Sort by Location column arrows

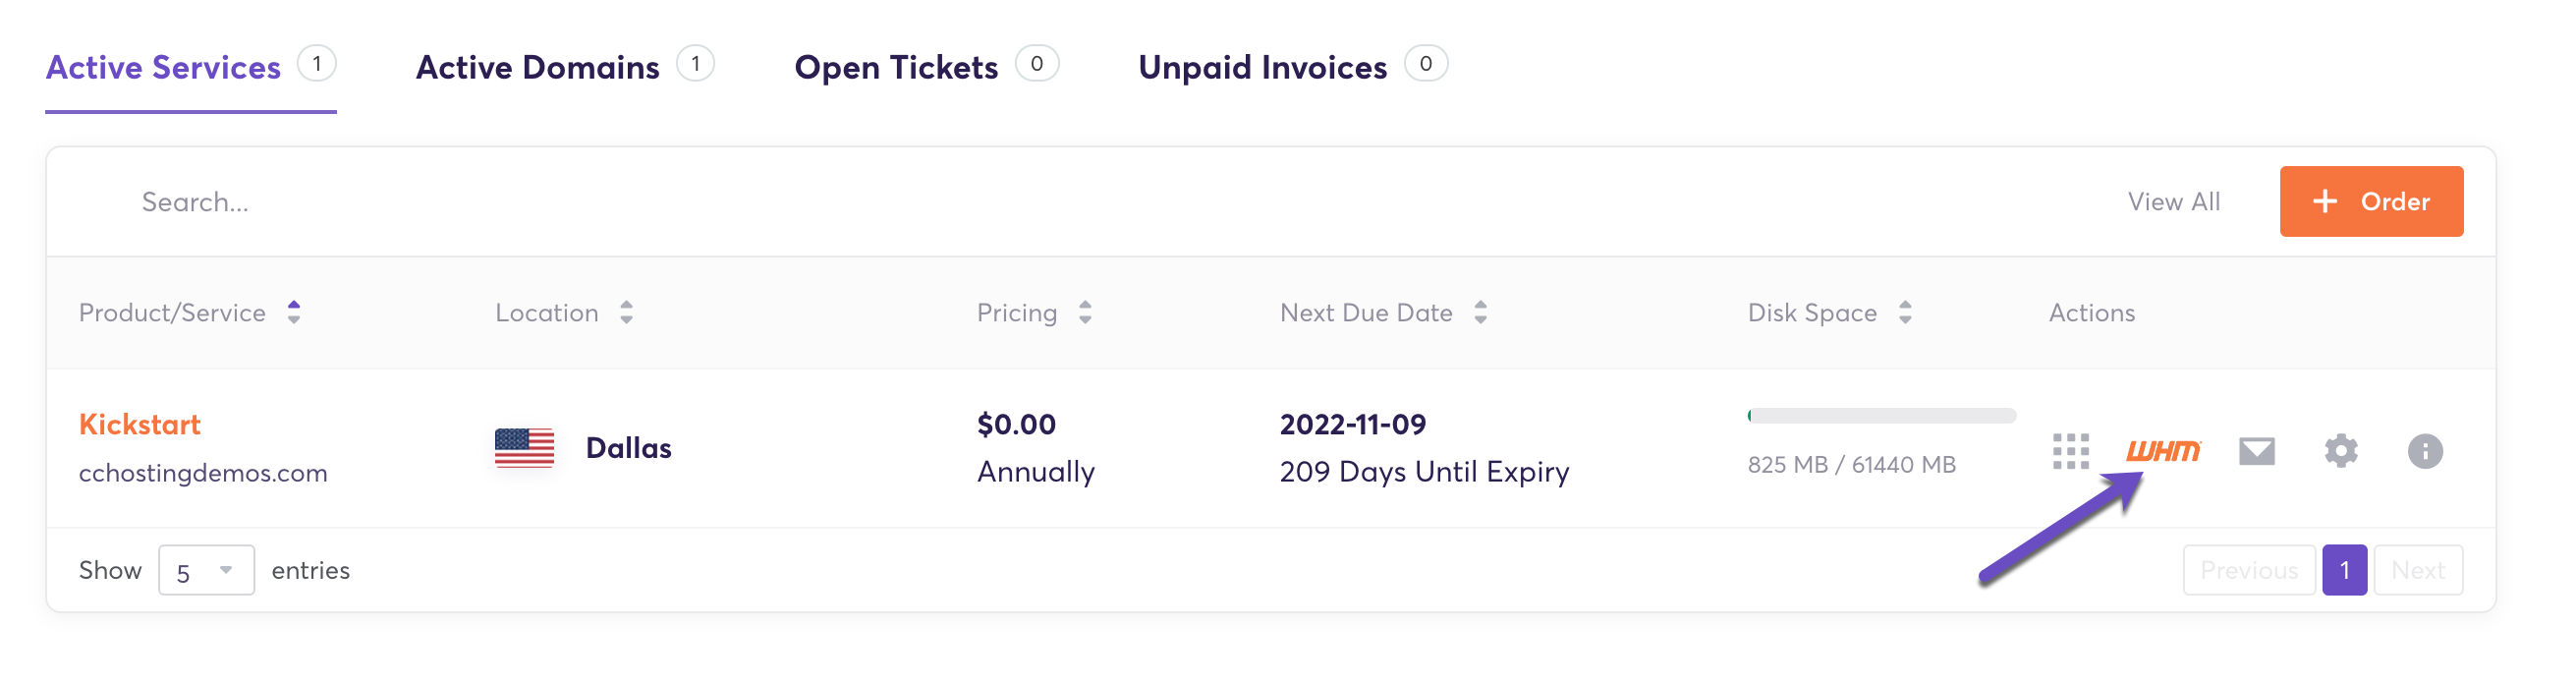click(626, 312)
